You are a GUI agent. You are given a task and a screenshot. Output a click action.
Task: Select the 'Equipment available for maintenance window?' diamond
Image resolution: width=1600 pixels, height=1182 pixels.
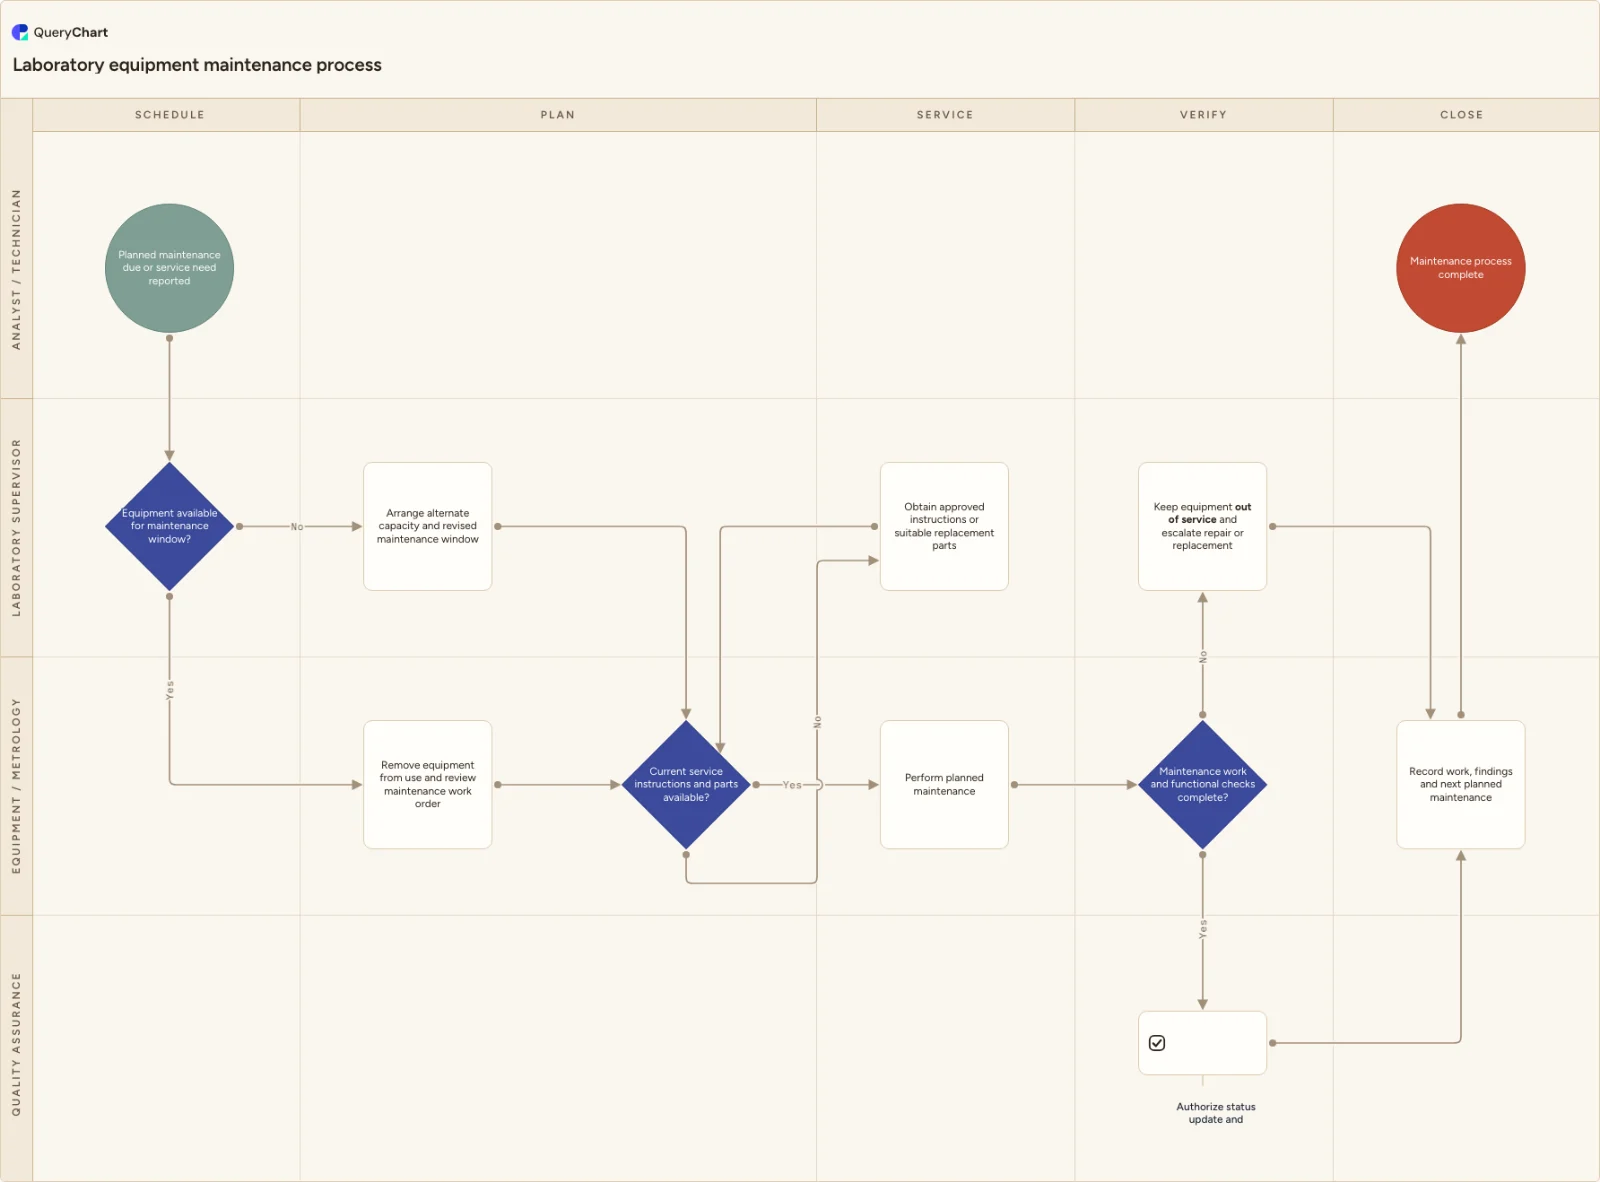pos(169,526)
